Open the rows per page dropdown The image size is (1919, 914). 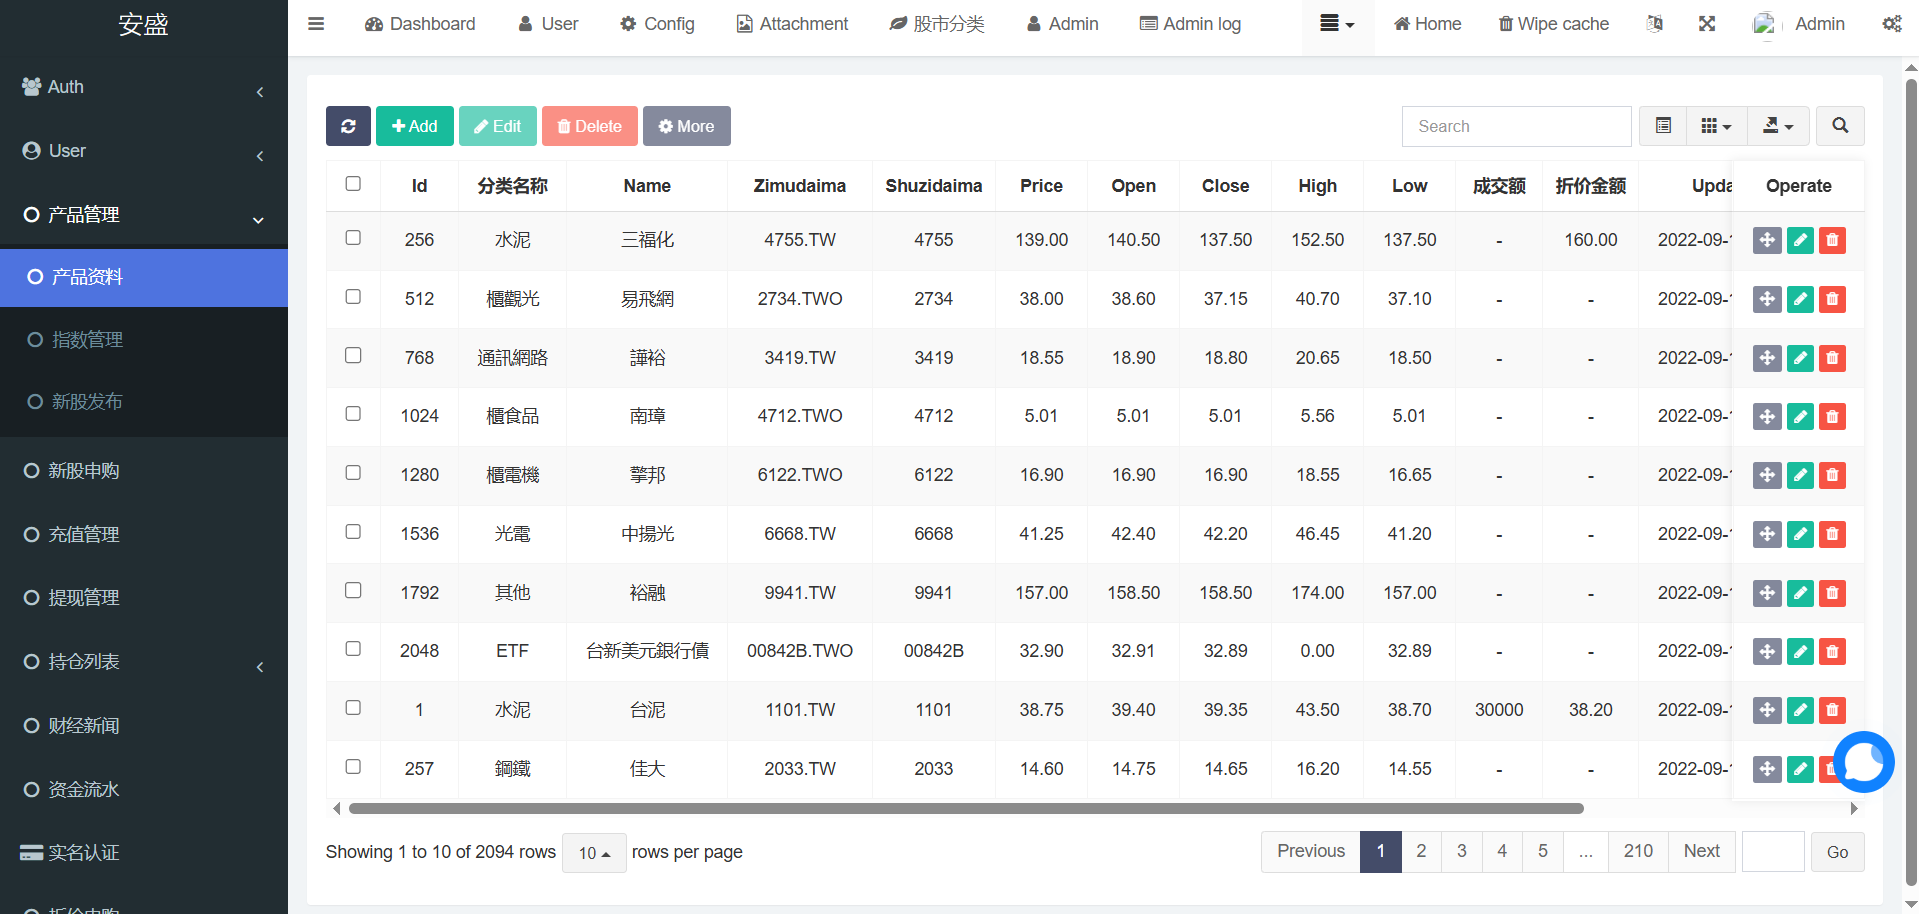point(594,853)
